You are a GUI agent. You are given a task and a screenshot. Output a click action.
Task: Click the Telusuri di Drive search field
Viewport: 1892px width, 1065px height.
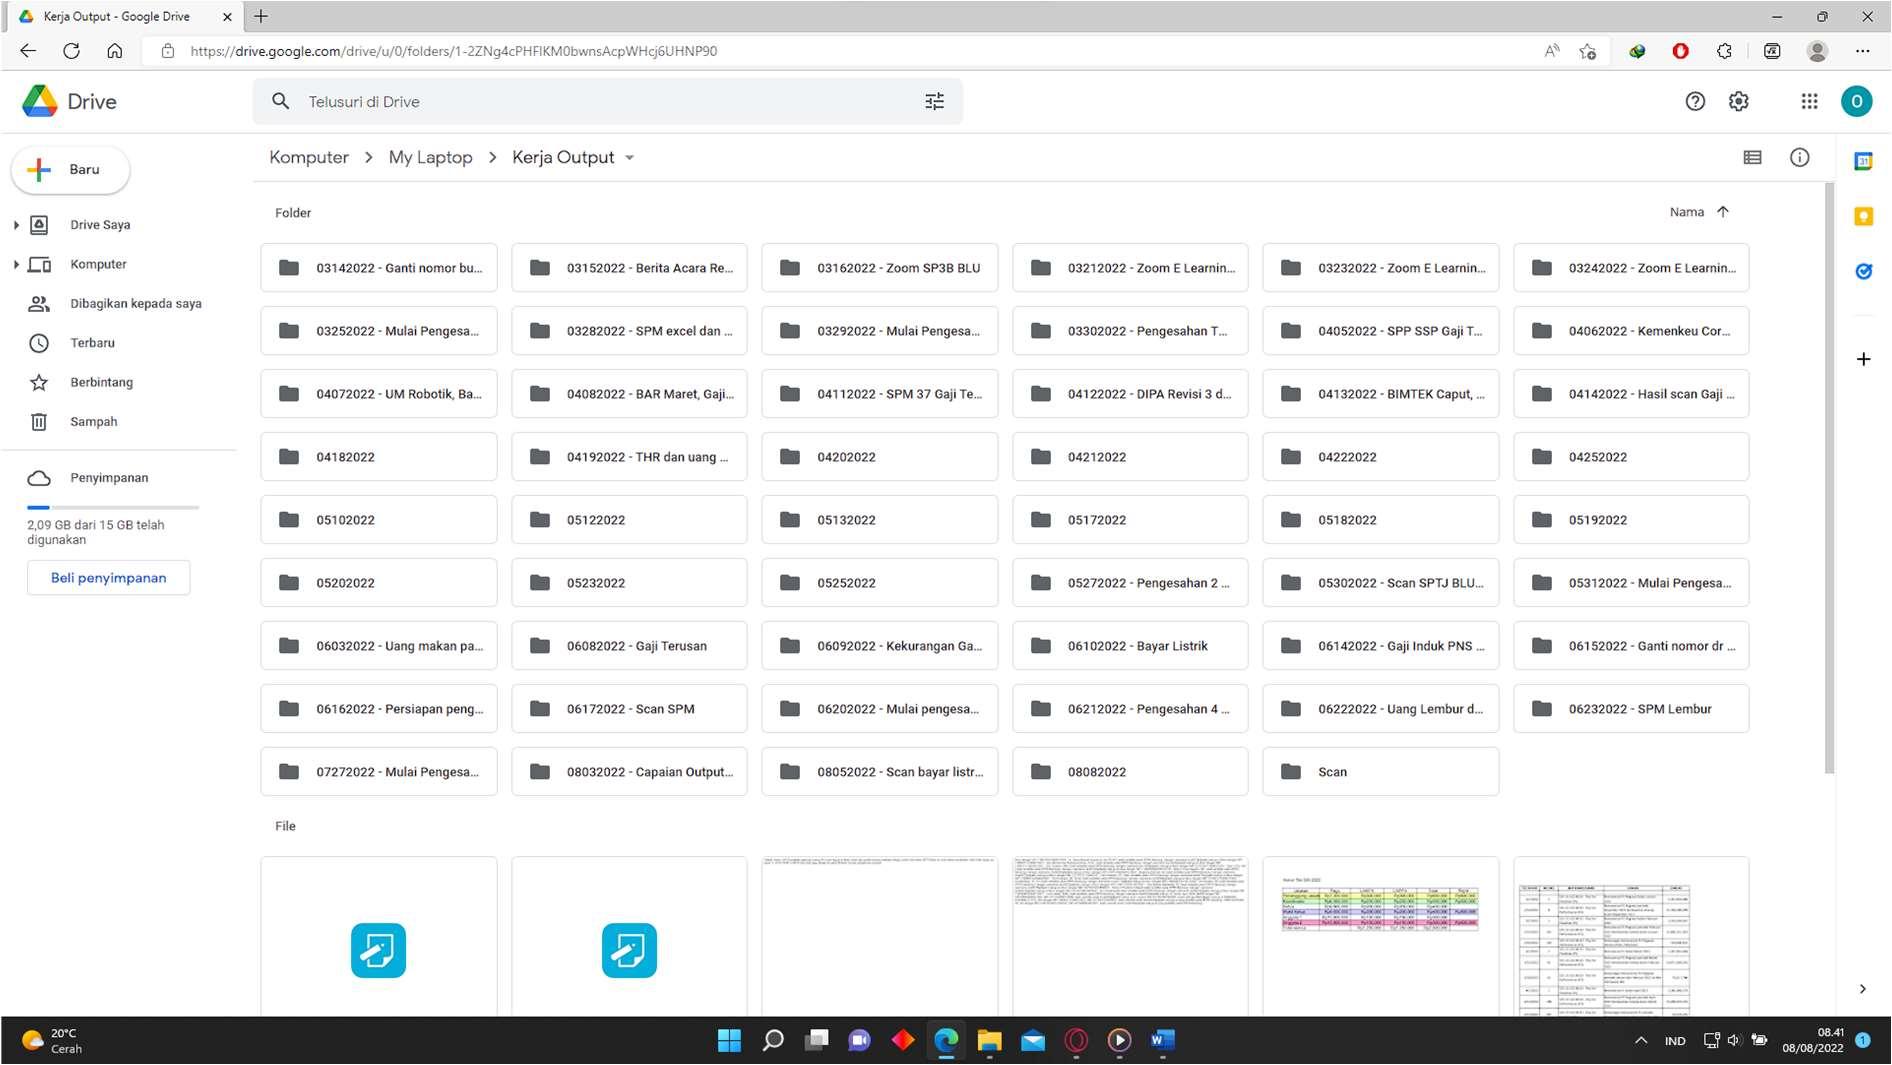(607, 101)
